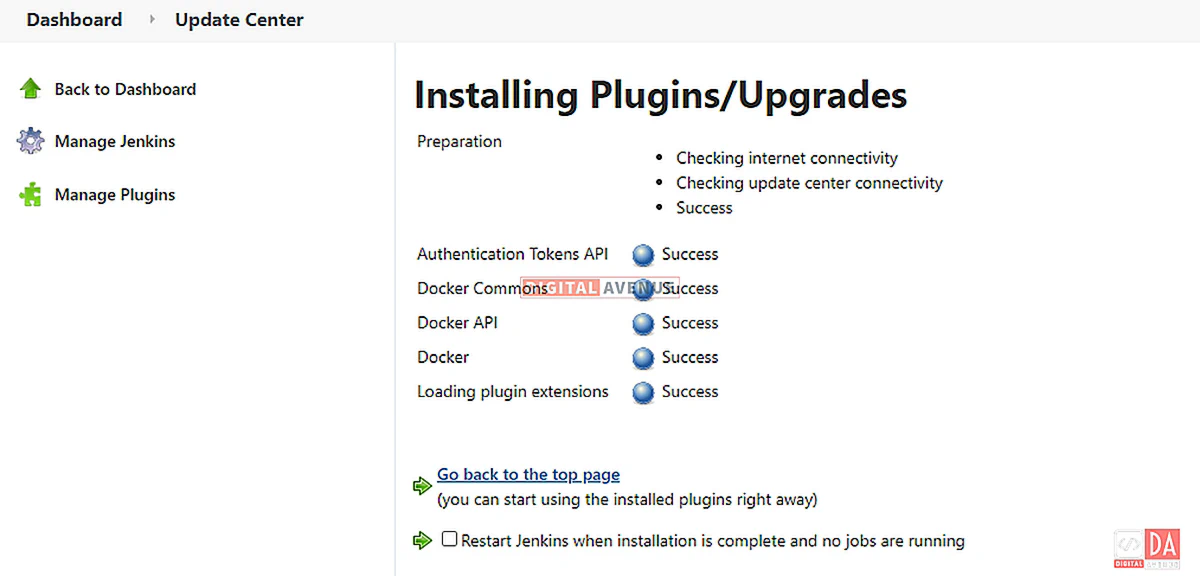Screen dimensions: 1200x576
Task: Click the Installing Plugins/Upgrades heading
Action: tap(661, 95)
